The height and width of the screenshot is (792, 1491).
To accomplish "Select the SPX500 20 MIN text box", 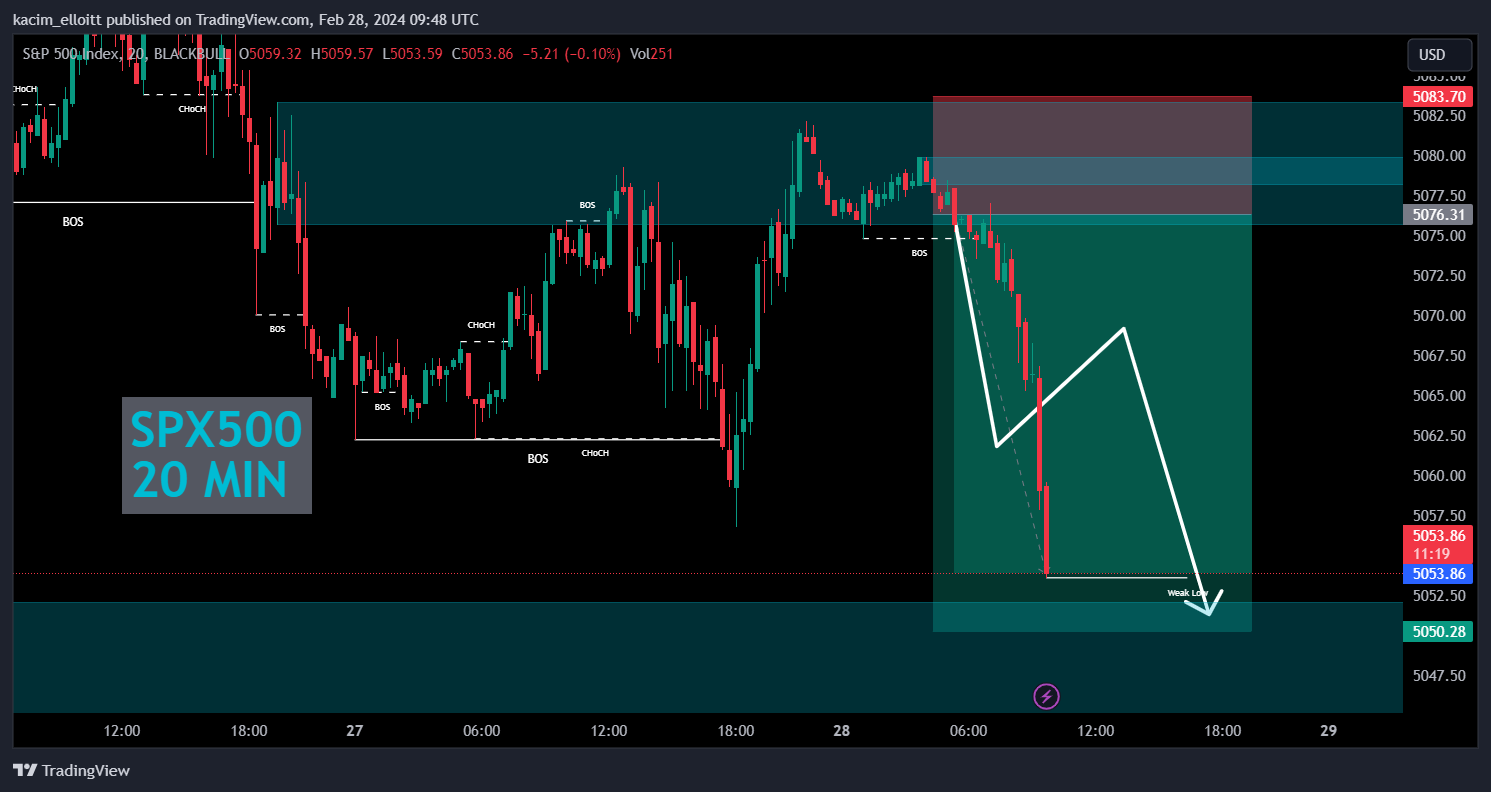I will coord(217,456).
